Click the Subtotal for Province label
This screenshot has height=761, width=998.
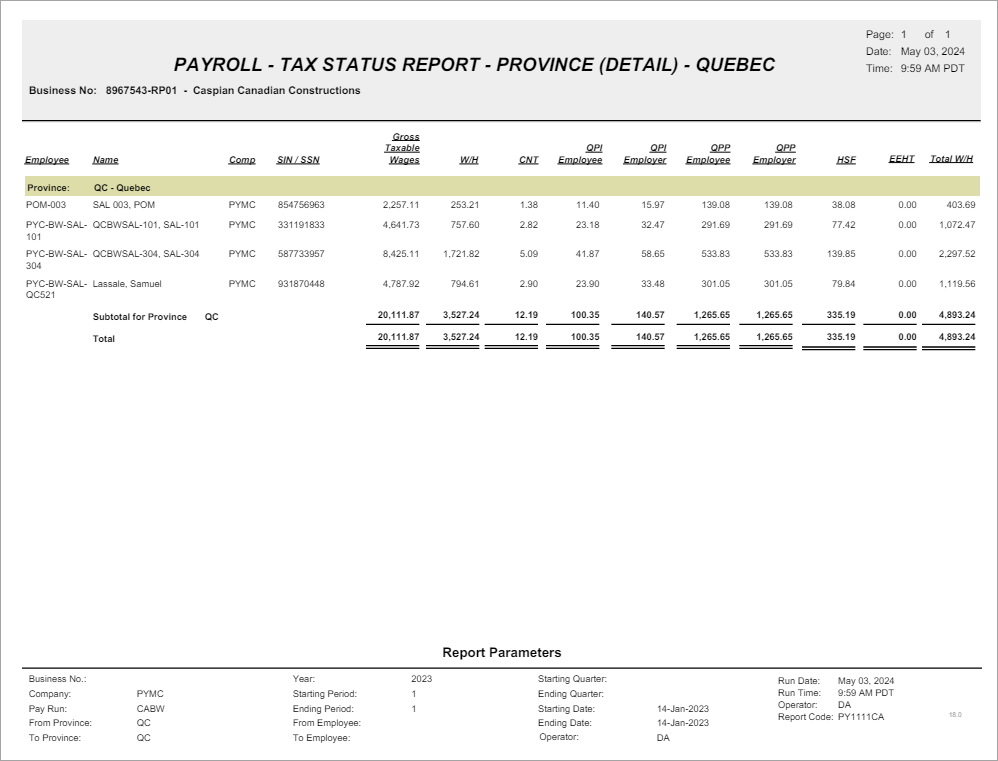click(x=140, y=317)
